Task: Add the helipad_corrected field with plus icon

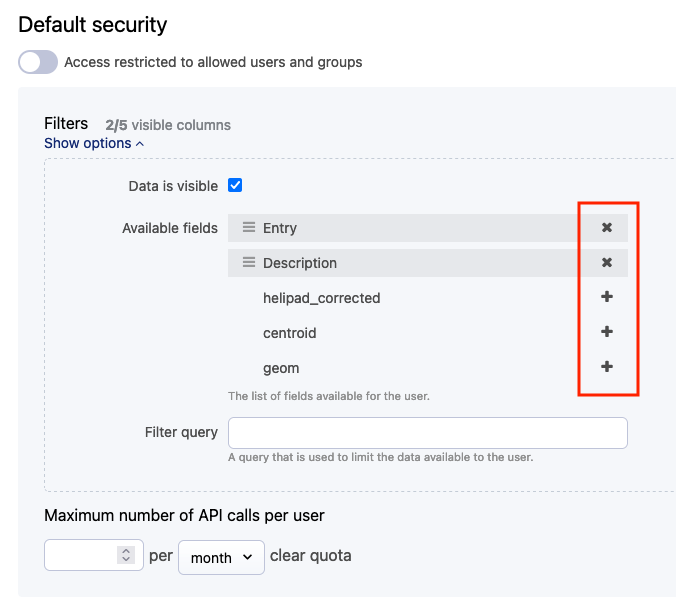Action: (606, 297)
